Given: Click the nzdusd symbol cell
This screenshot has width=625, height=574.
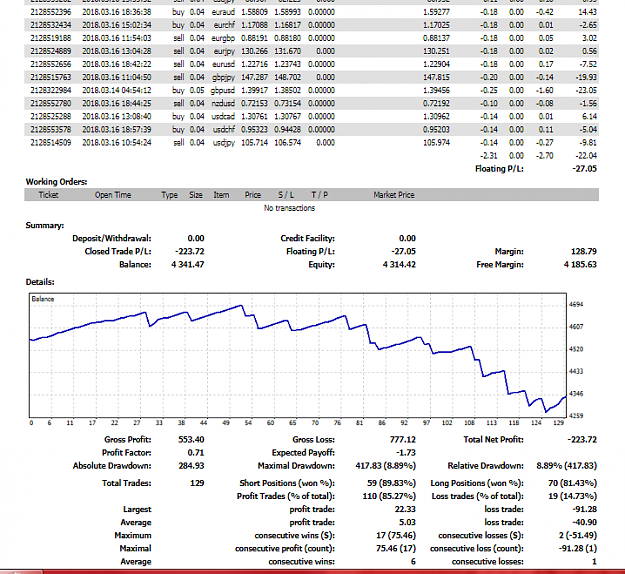Looking at the screenshot, I should point(223,104).
